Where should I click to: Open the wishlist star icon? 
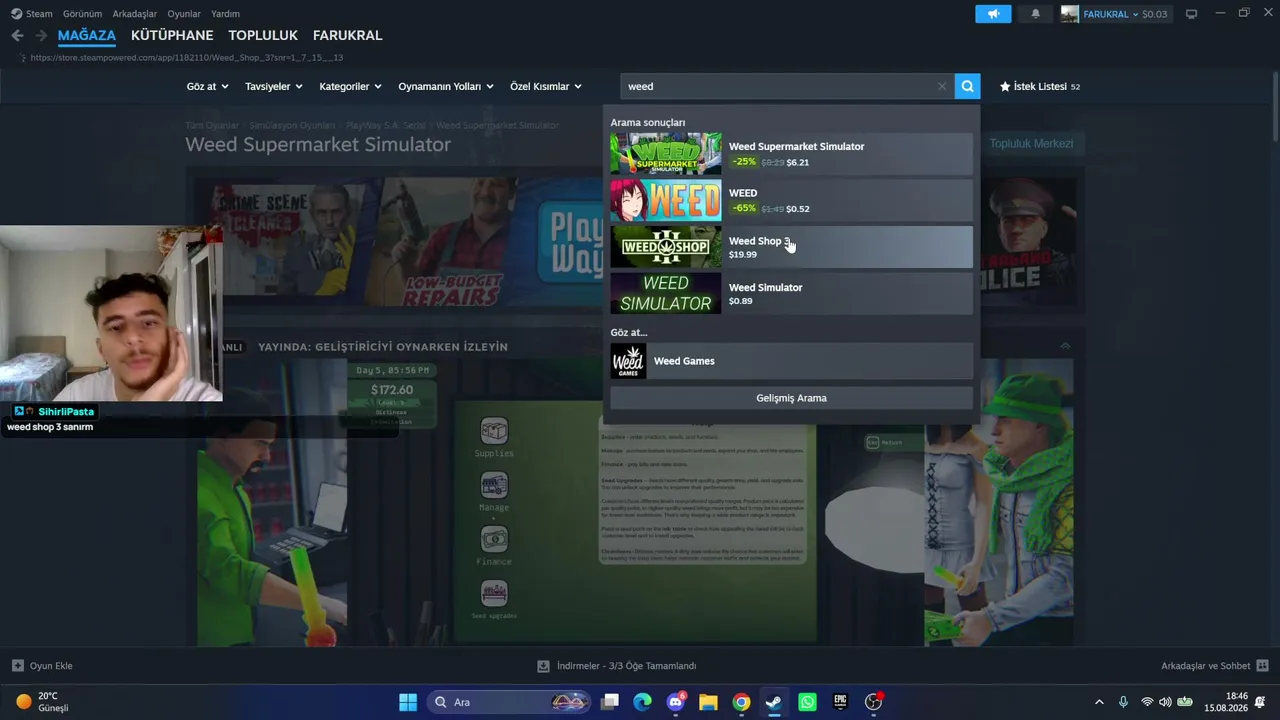(1004, 87)
